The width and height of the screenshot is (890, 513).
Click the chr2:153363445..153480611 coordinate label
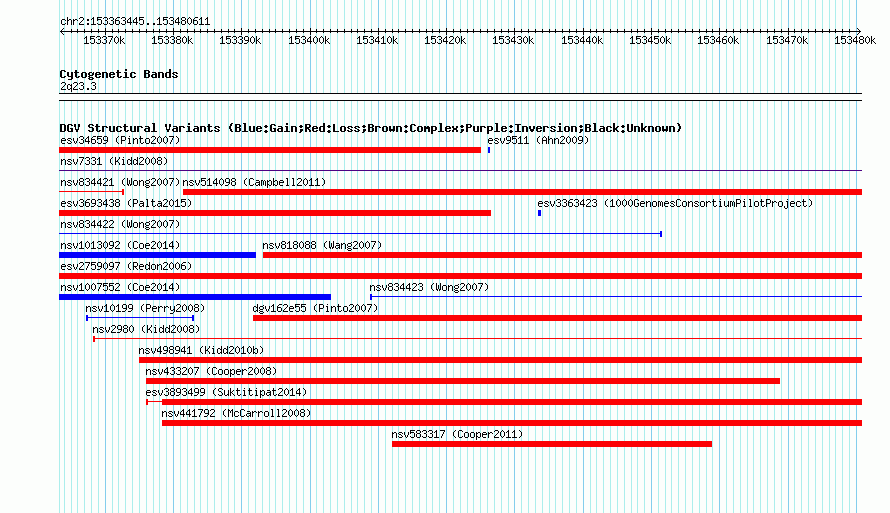click(135, 21)
